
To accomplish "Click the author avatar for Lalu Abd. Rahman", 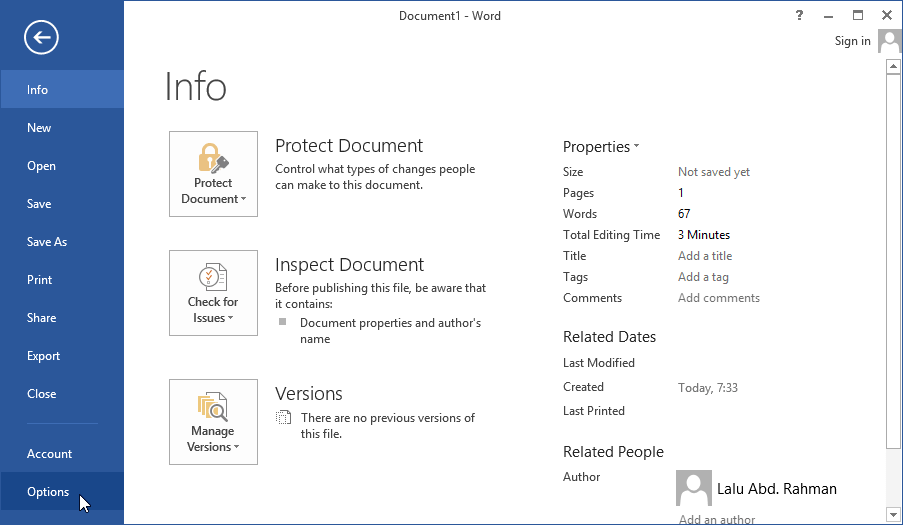I will pos(693,488).
